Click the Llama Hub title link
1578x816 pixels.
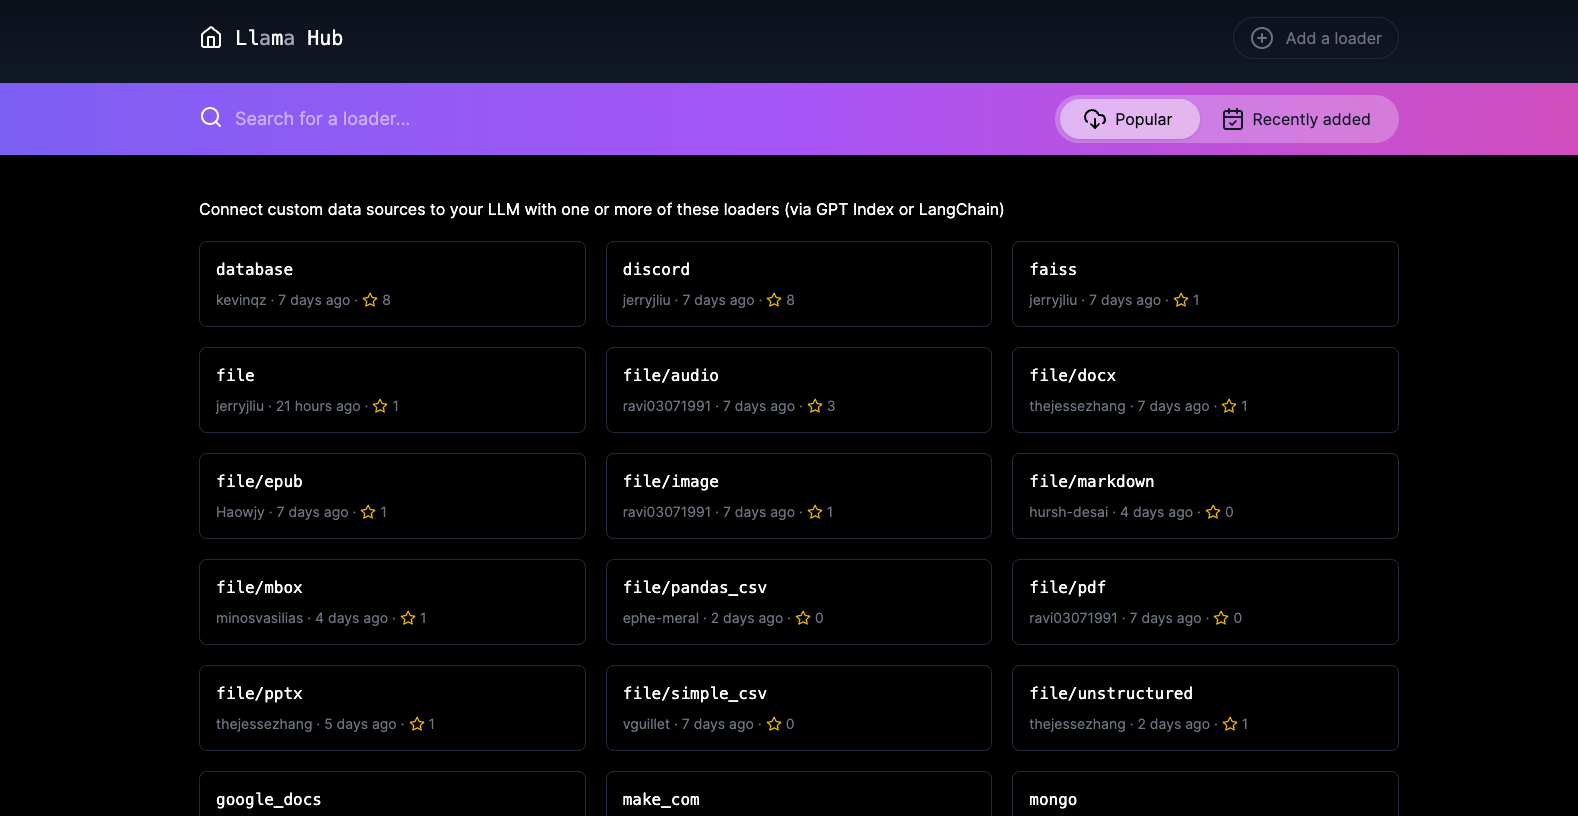coord(289,38)
